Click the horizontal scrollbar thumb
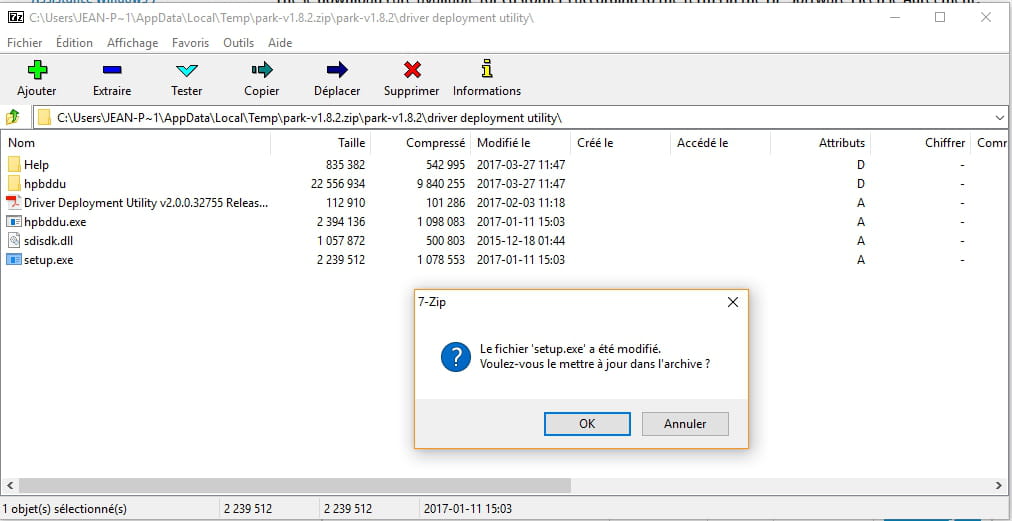The image size is (1012, 521). (295, 485)
